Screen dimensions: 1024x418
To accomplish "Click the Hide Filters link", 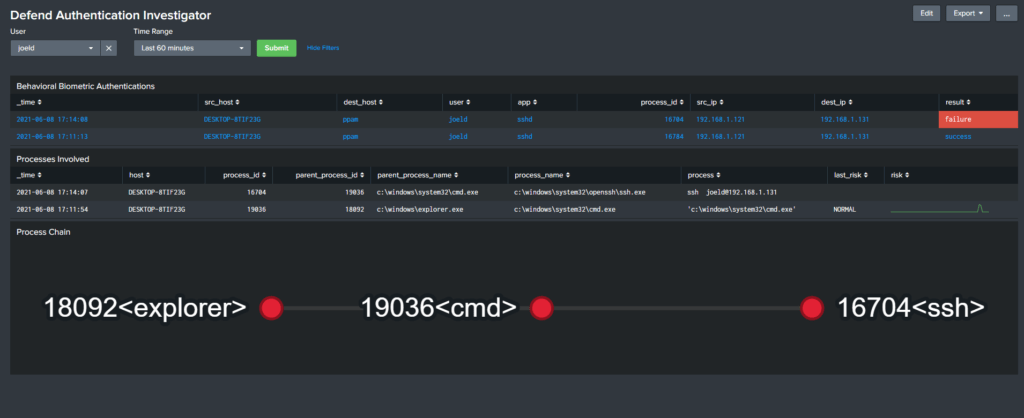I will pos(323,48).
